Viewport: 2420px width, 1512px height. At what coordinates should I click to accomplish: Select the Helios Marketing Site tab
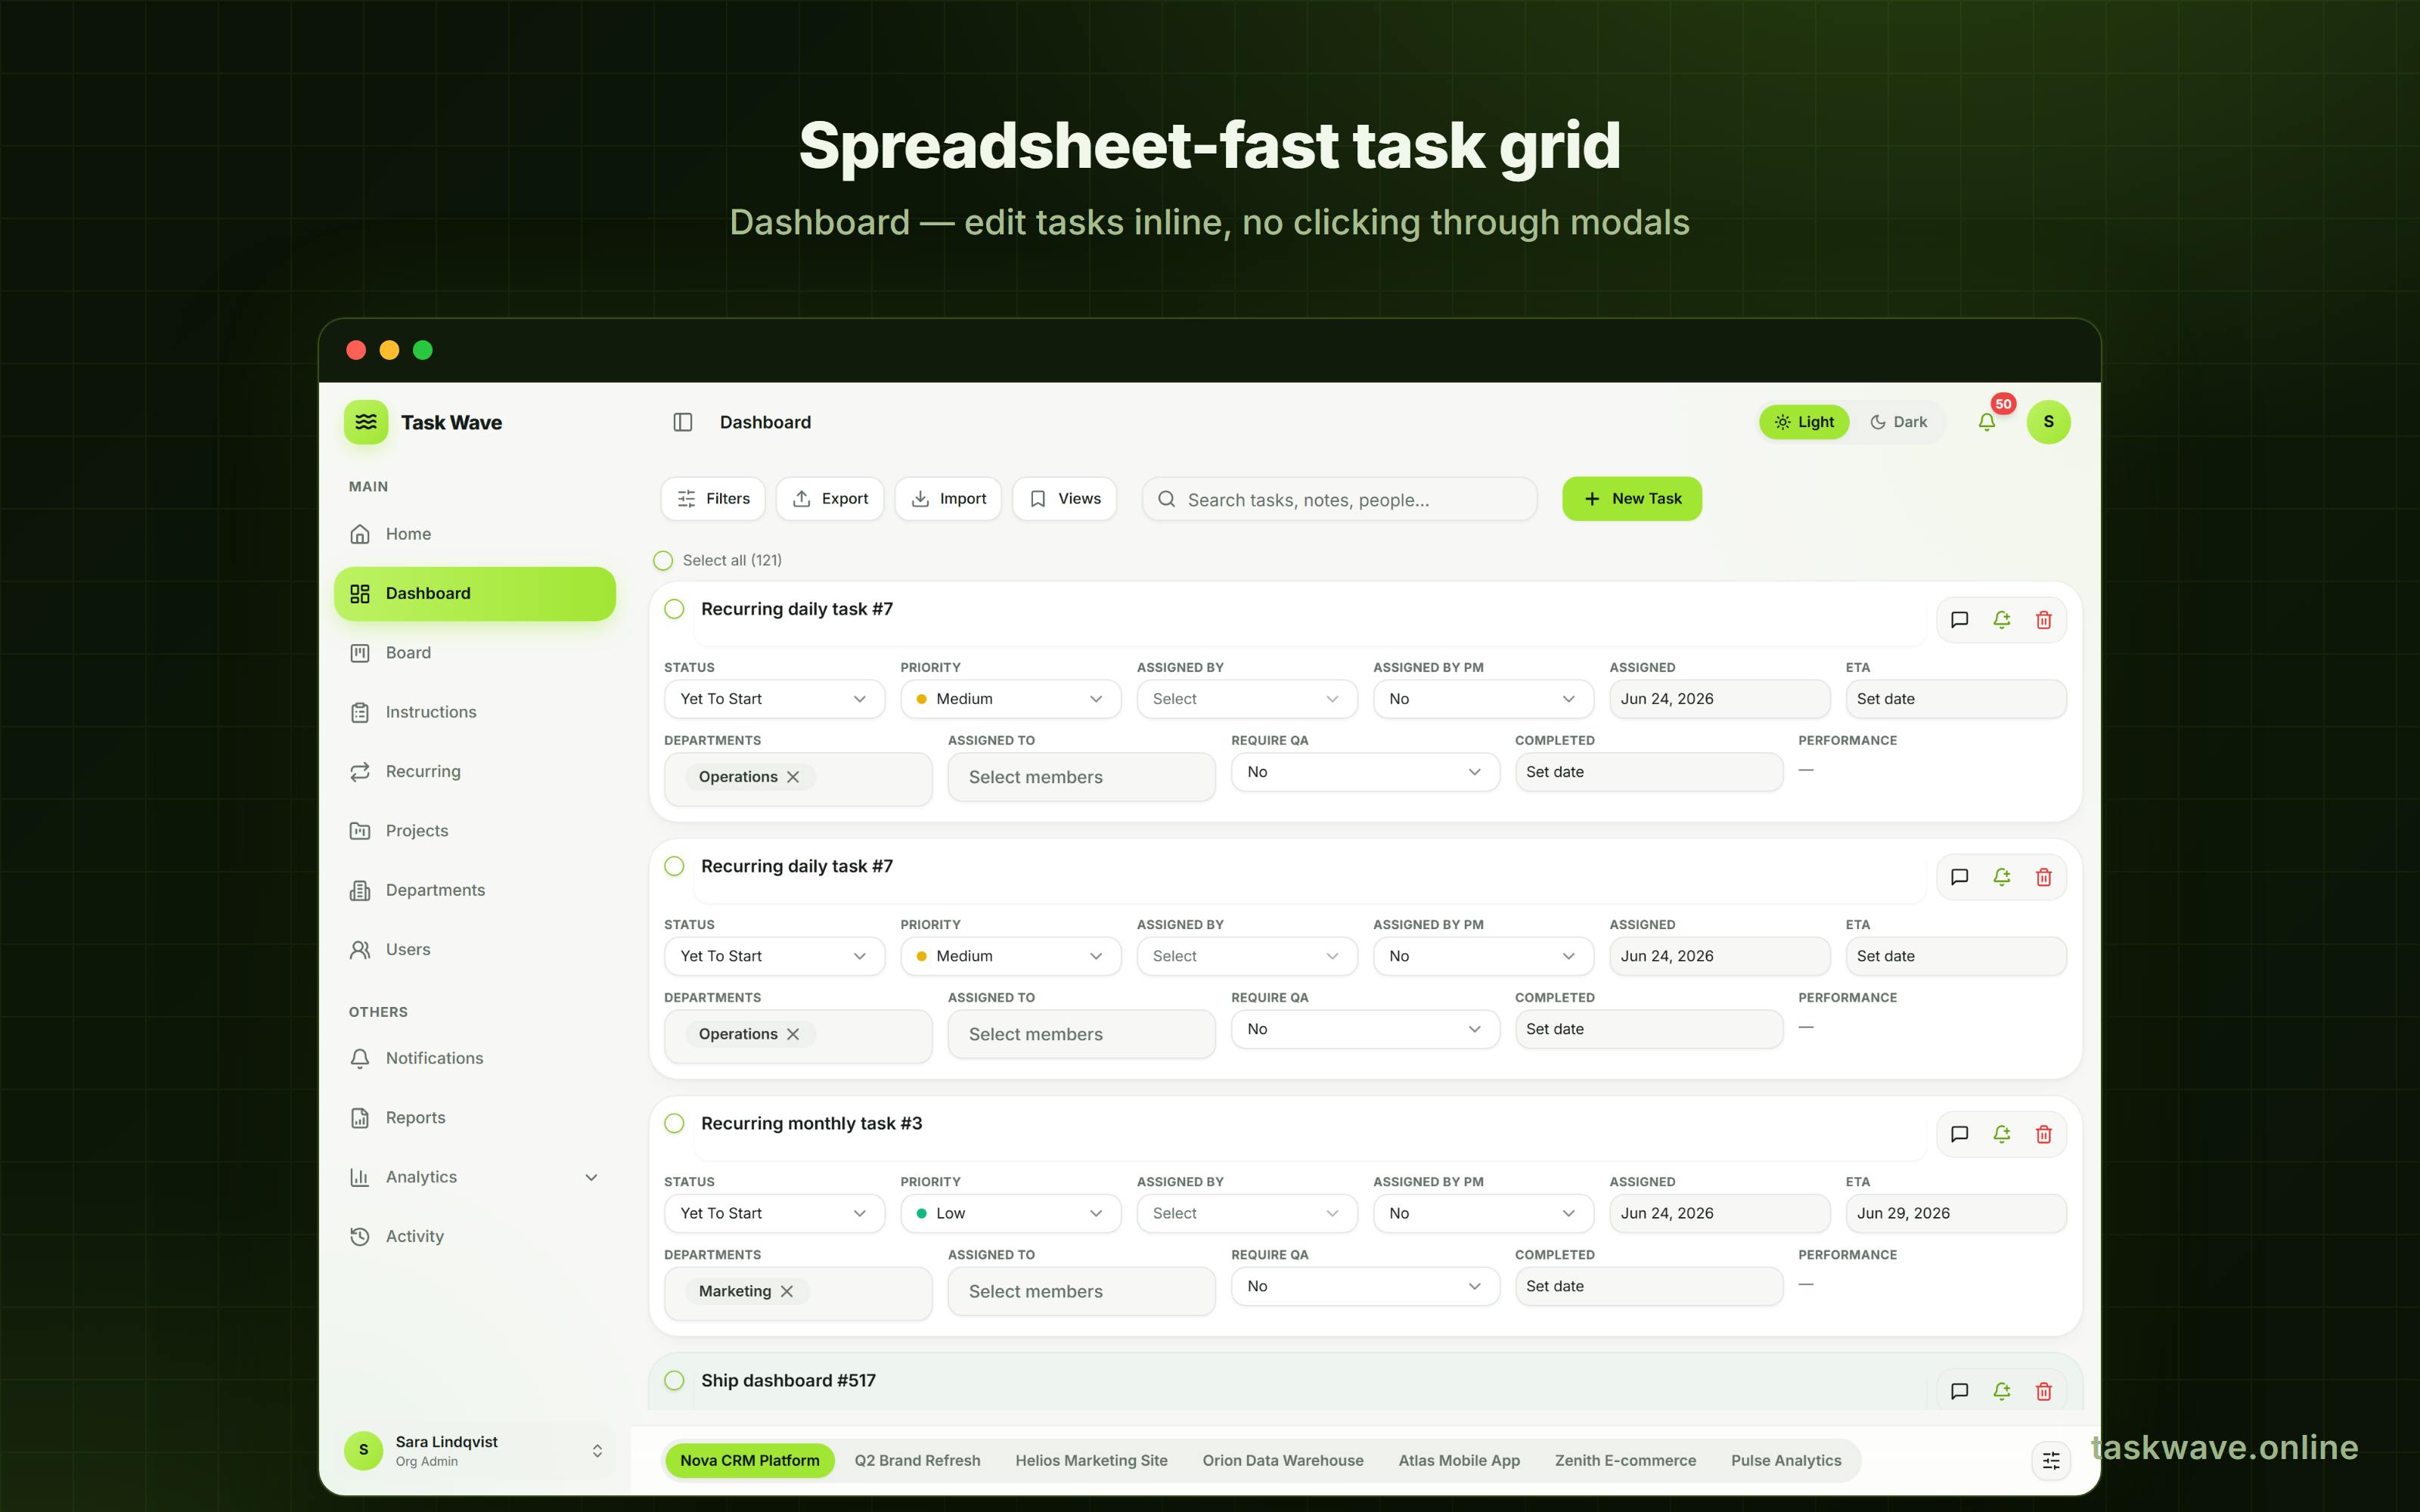click(1091, 1461)
